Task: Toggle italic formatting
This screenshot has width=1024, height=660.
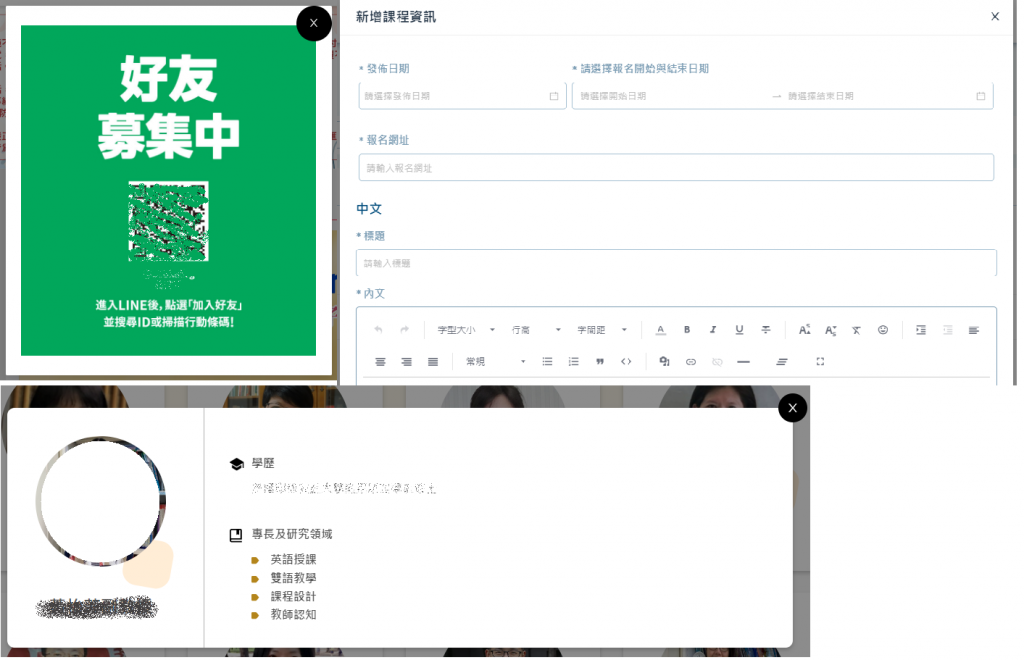Action: point(713,330)
